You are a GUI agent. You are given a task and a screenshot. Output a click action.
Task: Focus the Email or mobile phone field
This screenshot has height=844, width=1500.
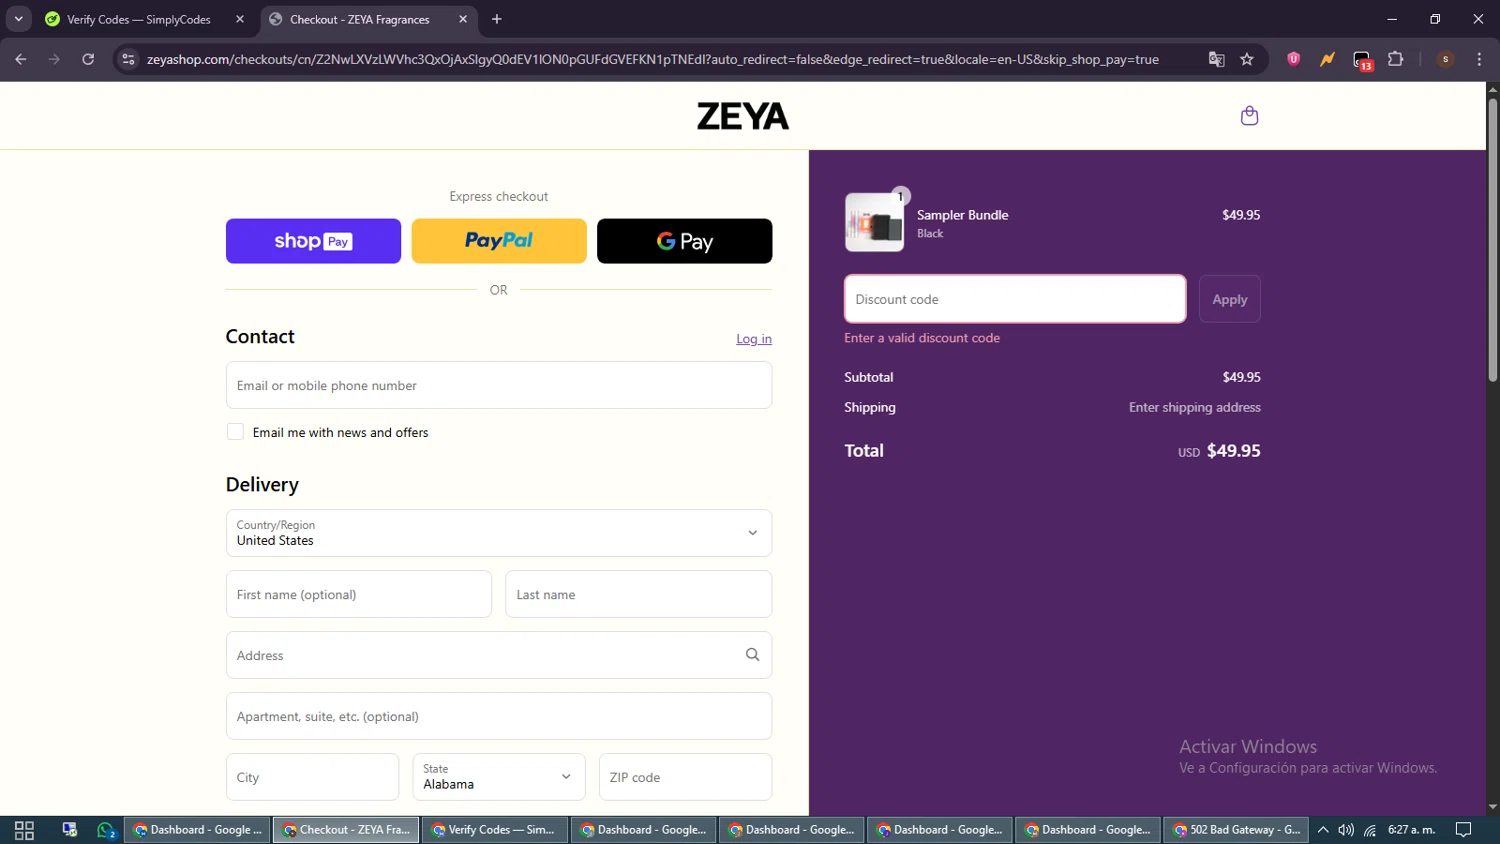[x=499, y=385]
